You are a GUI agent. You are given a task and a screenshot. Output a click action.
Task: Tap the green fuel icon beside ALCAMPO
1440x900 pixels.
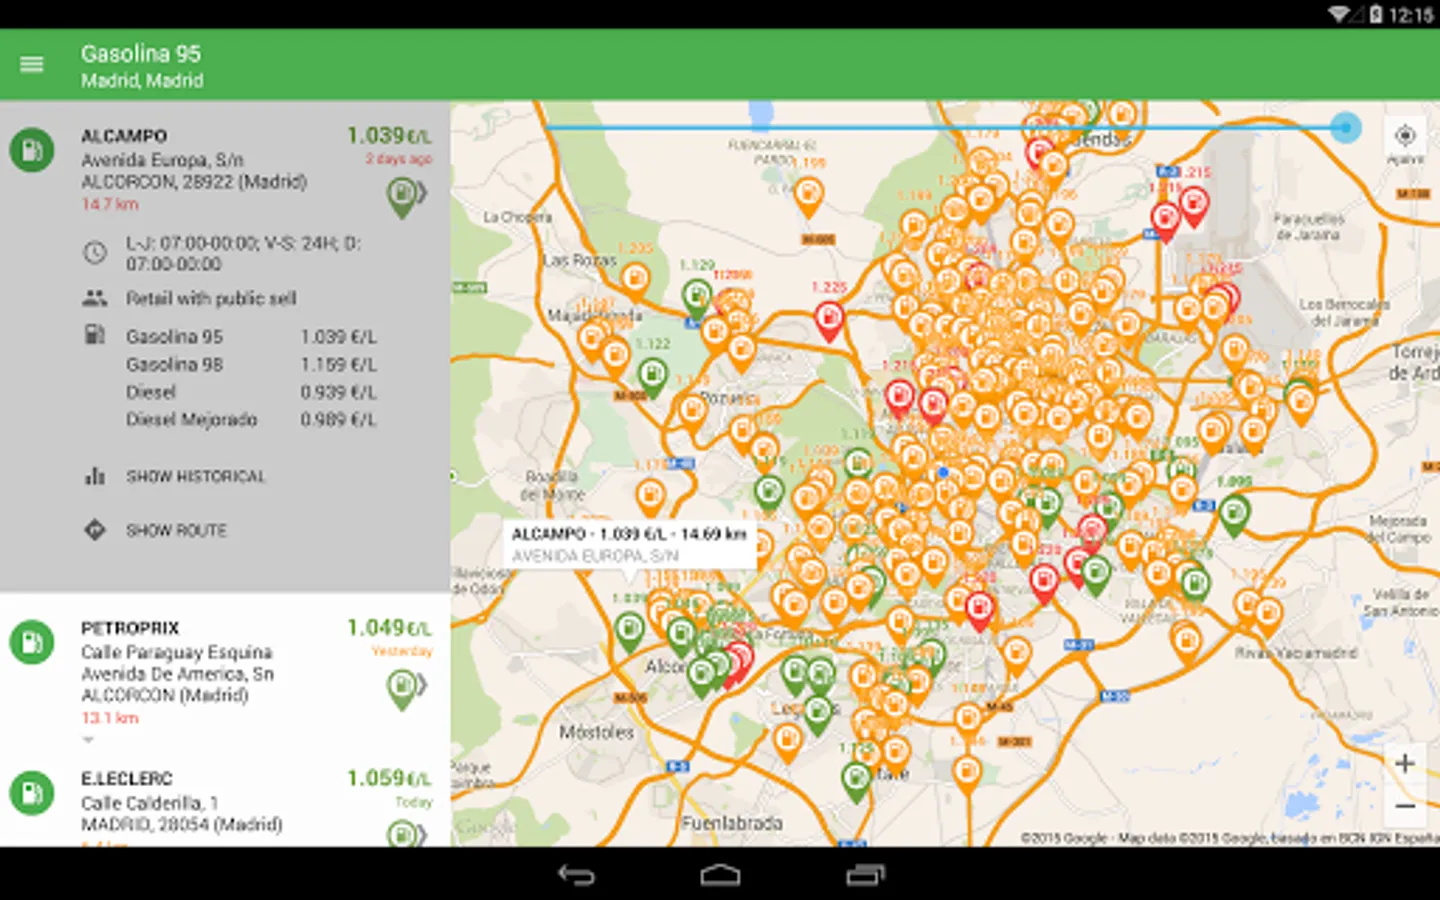pyautogui.click(x=32, y=150)
